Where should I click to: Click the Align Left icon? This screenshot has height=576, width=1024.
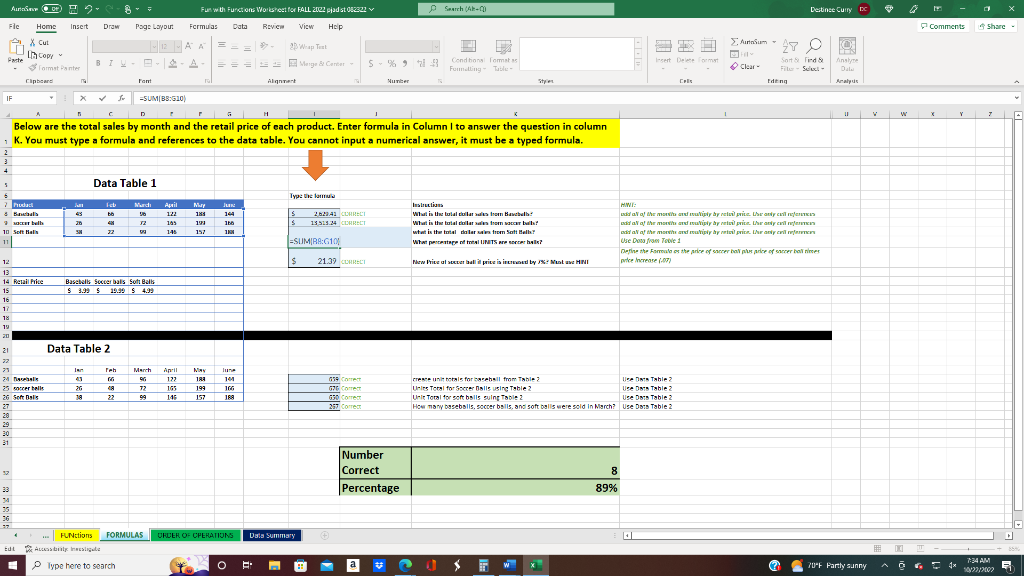point(221,64)
